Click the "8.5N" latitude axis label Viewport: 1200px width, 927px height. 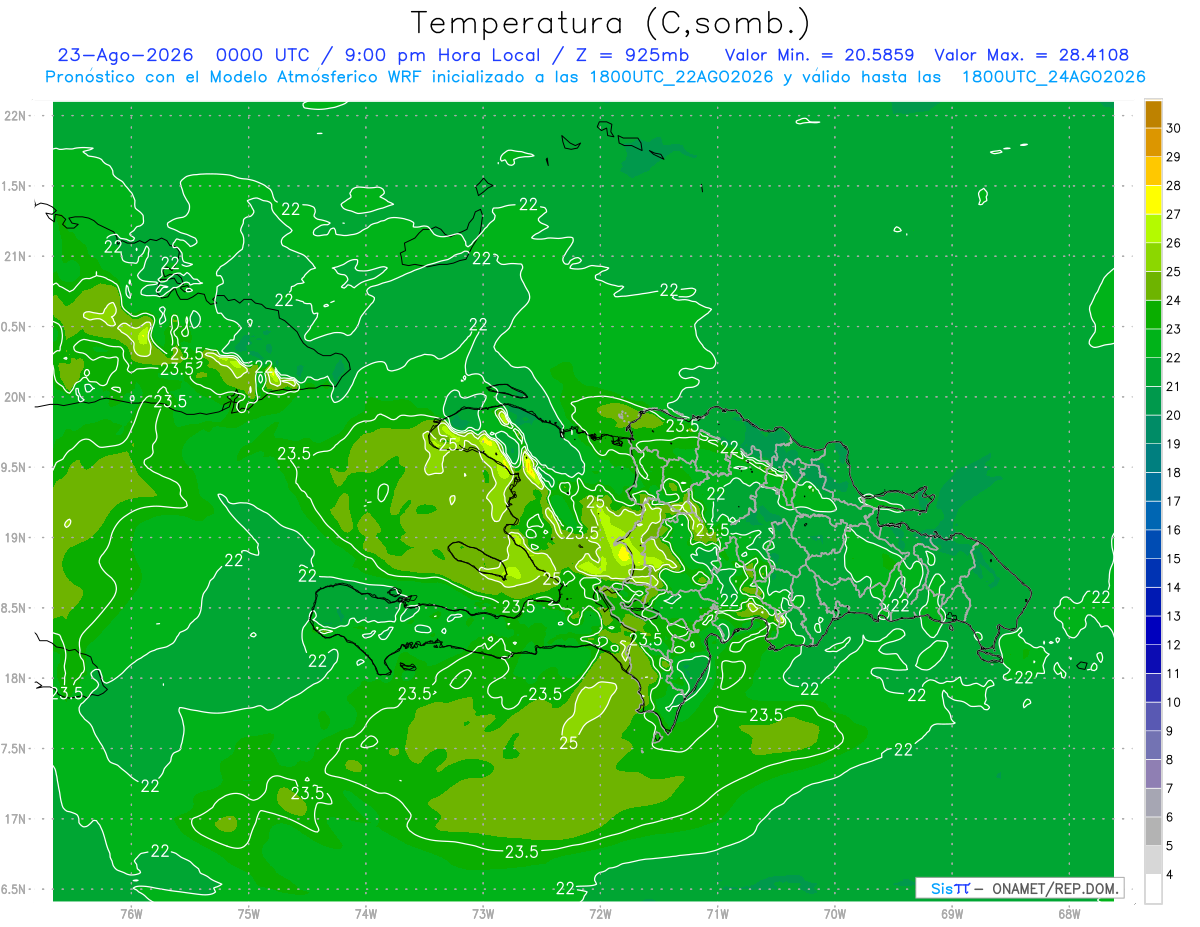click(15, 608)
